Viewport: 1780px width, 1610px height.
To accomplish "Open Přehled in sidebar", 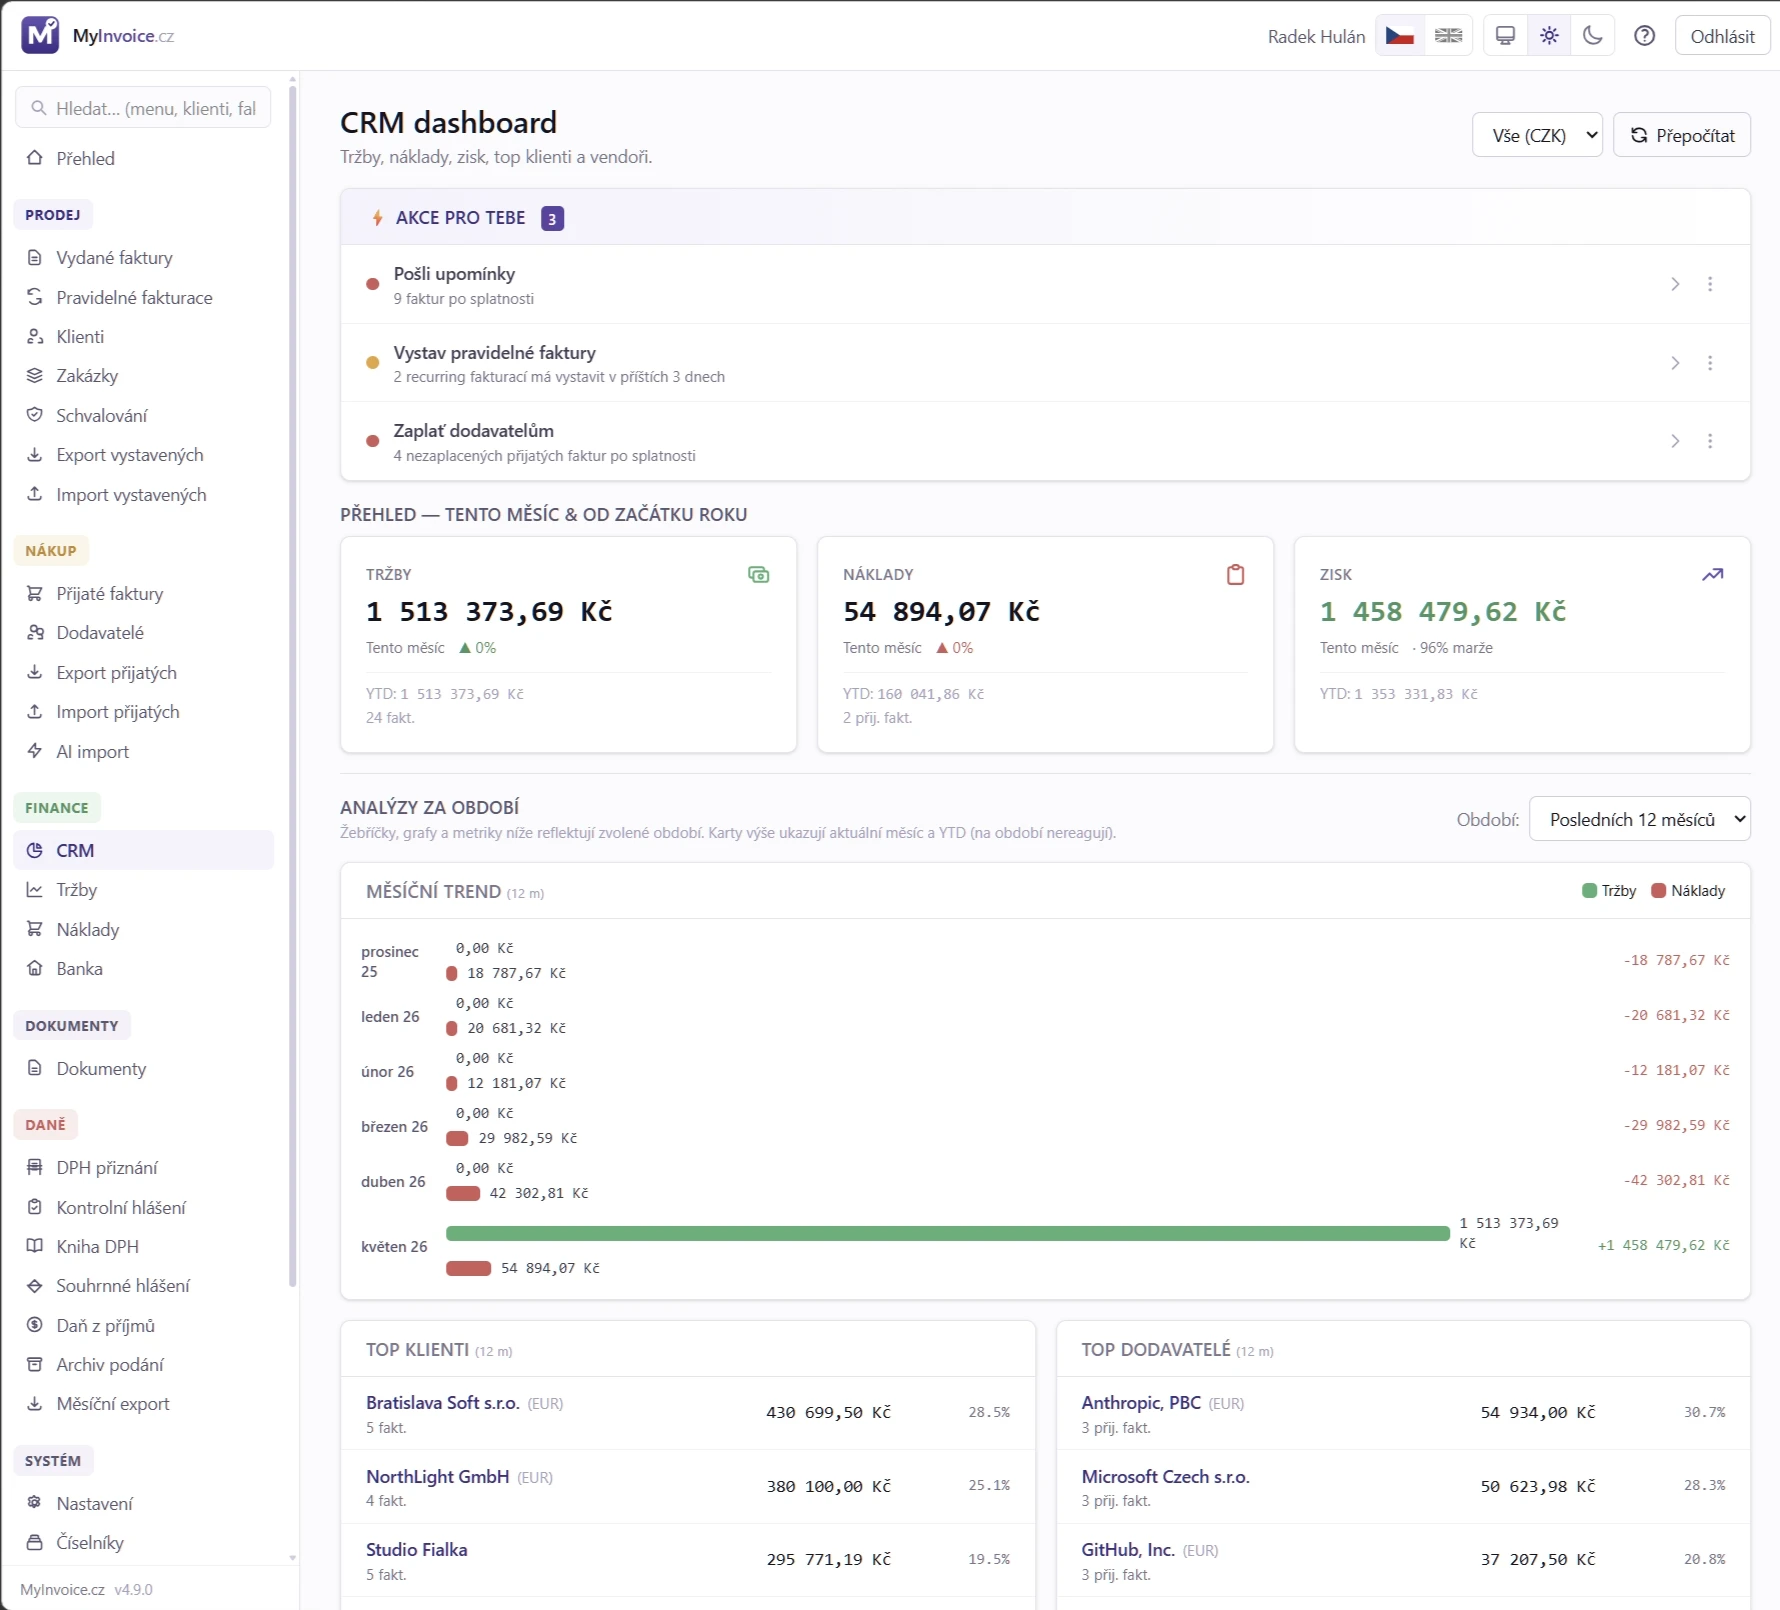I will (143, 158).
